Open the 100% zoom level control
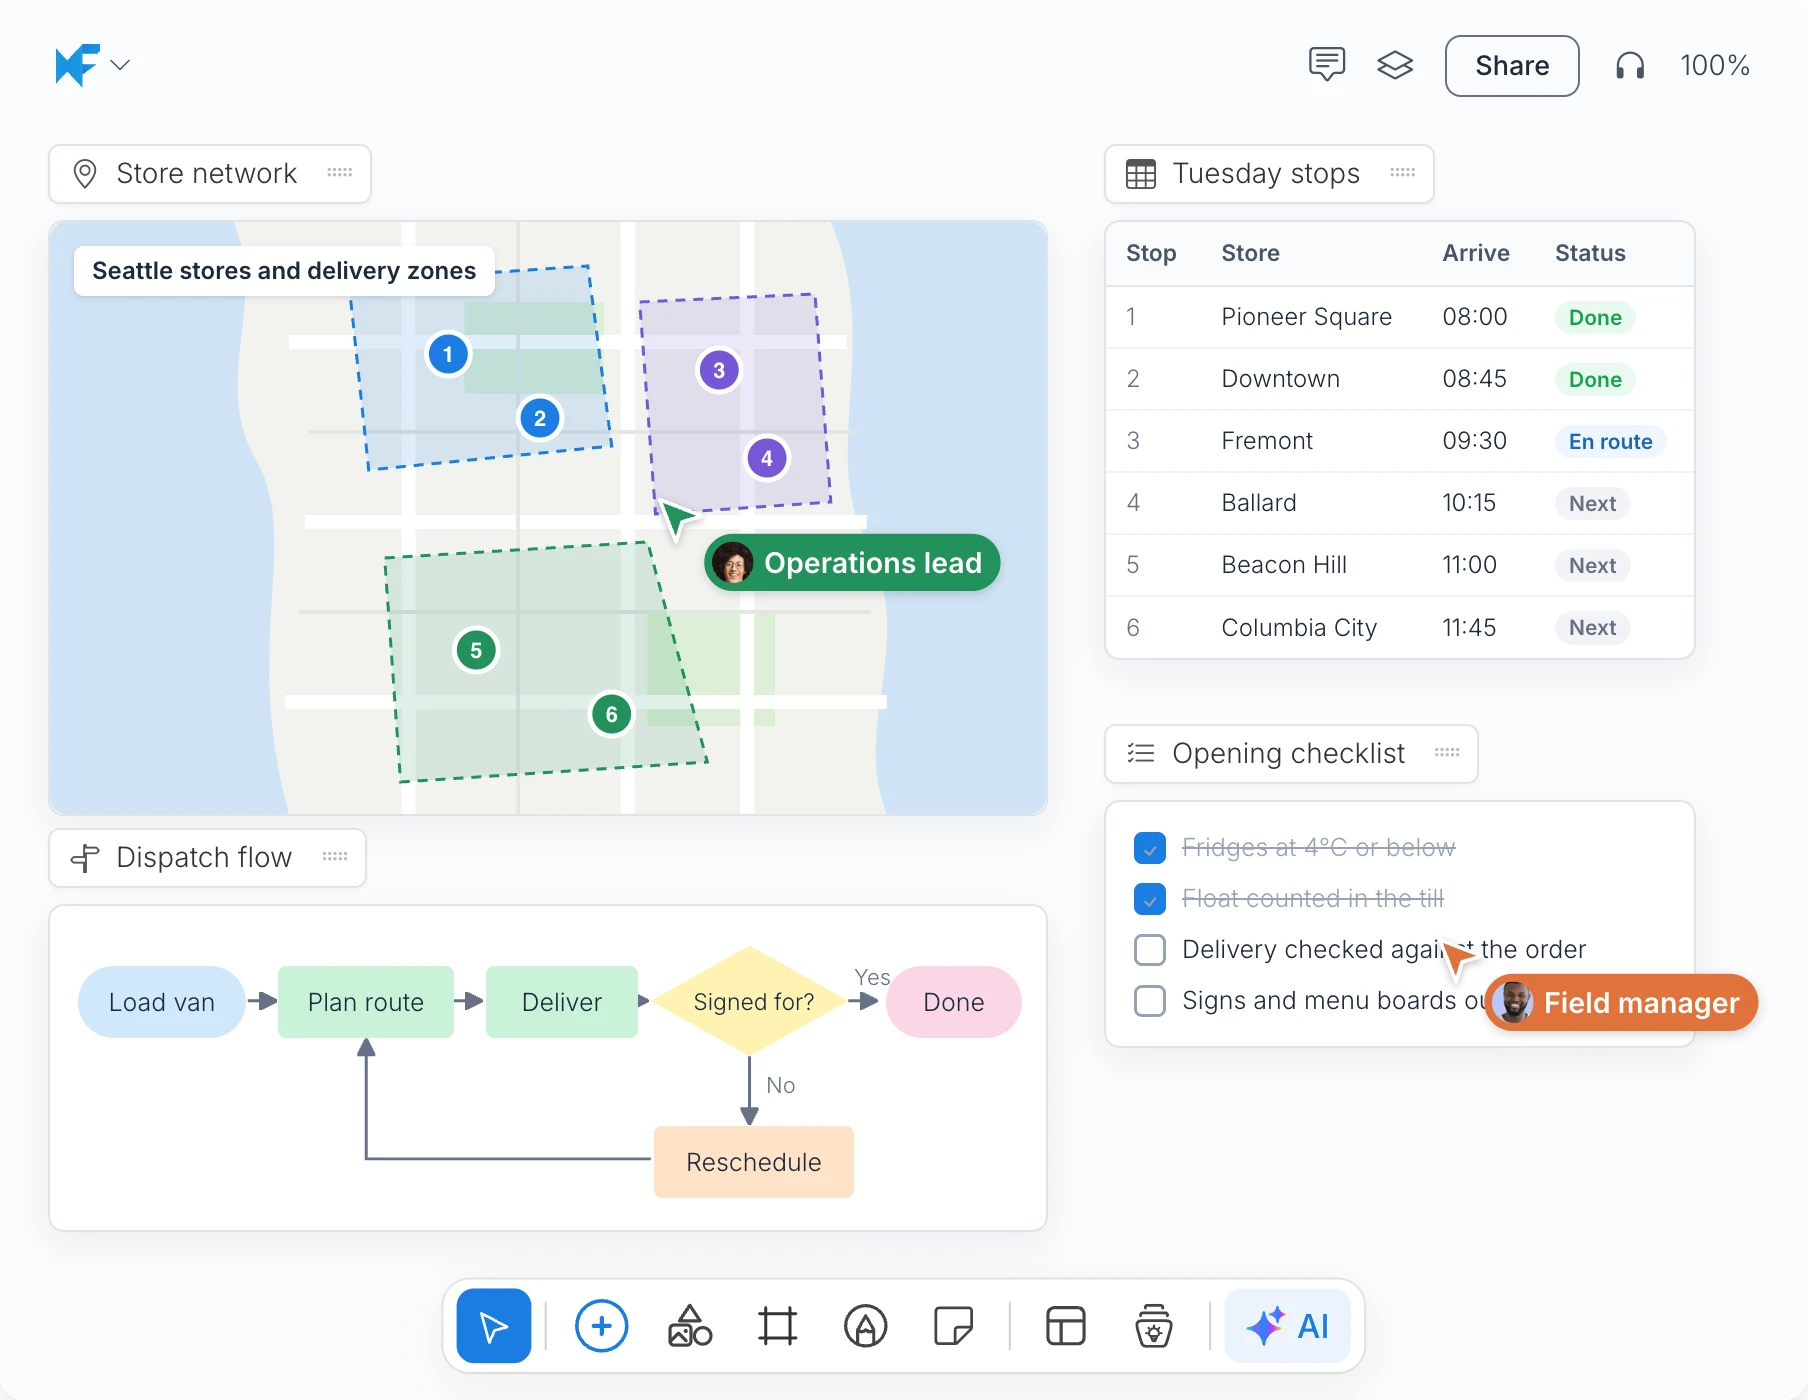Image resolution: width=1808 pixels, height=1400 pixels. tap(1715, 66)
